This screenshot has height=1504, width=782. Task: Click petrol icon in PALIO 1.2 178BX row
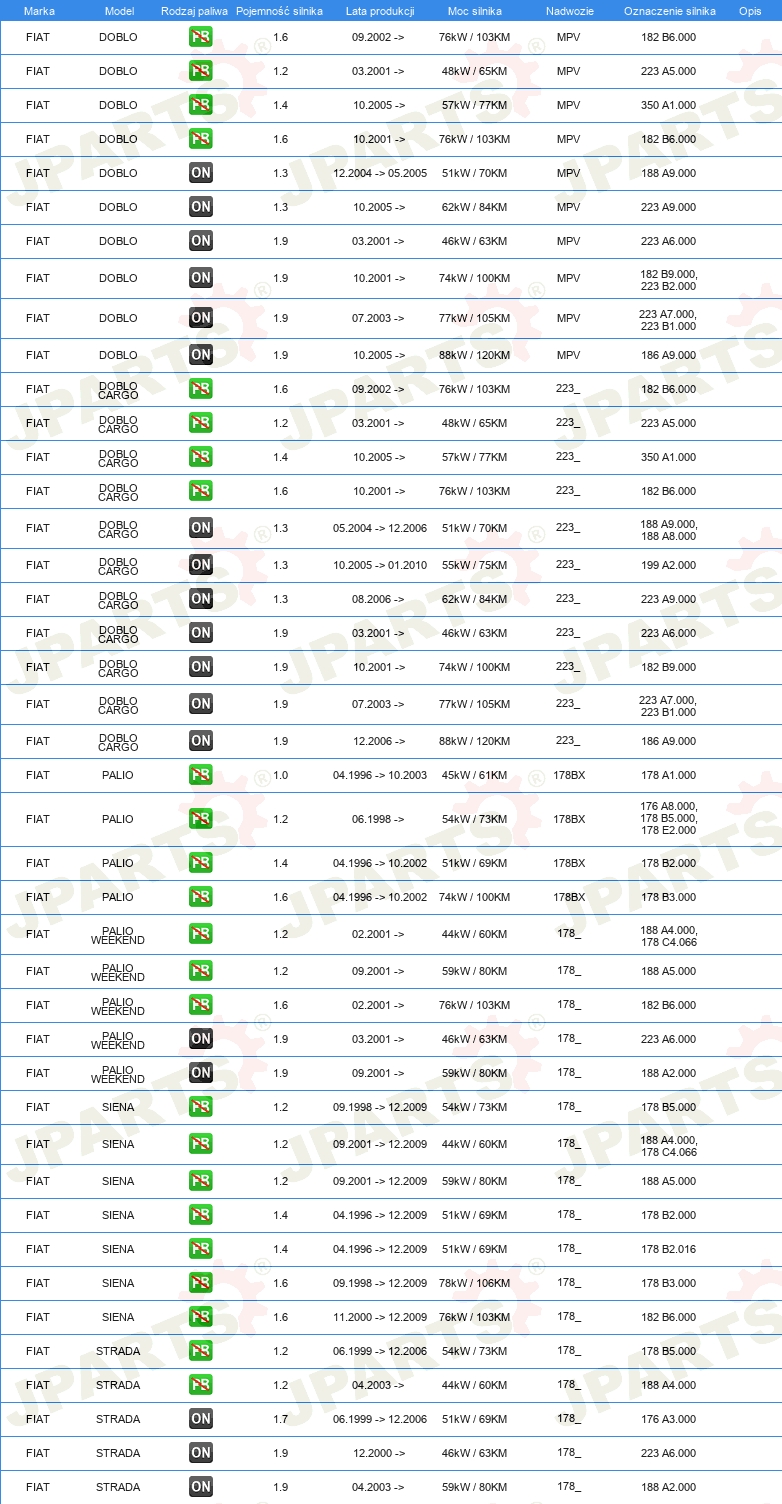pos(201,819)
